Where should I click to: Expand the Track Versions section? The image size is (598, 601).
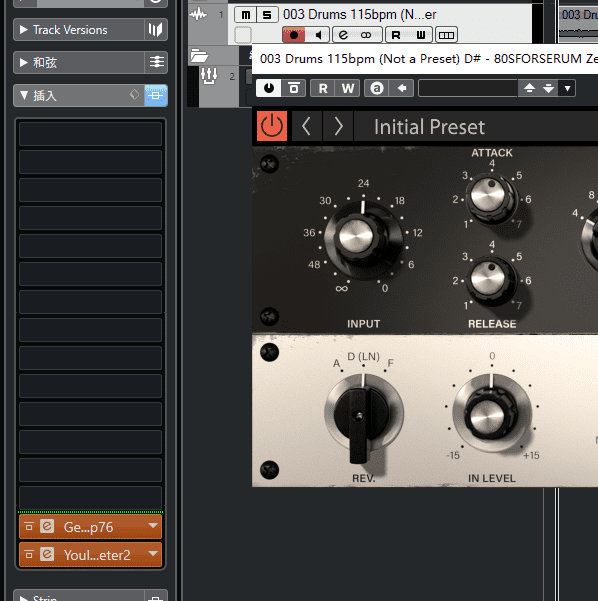(23, 30)
